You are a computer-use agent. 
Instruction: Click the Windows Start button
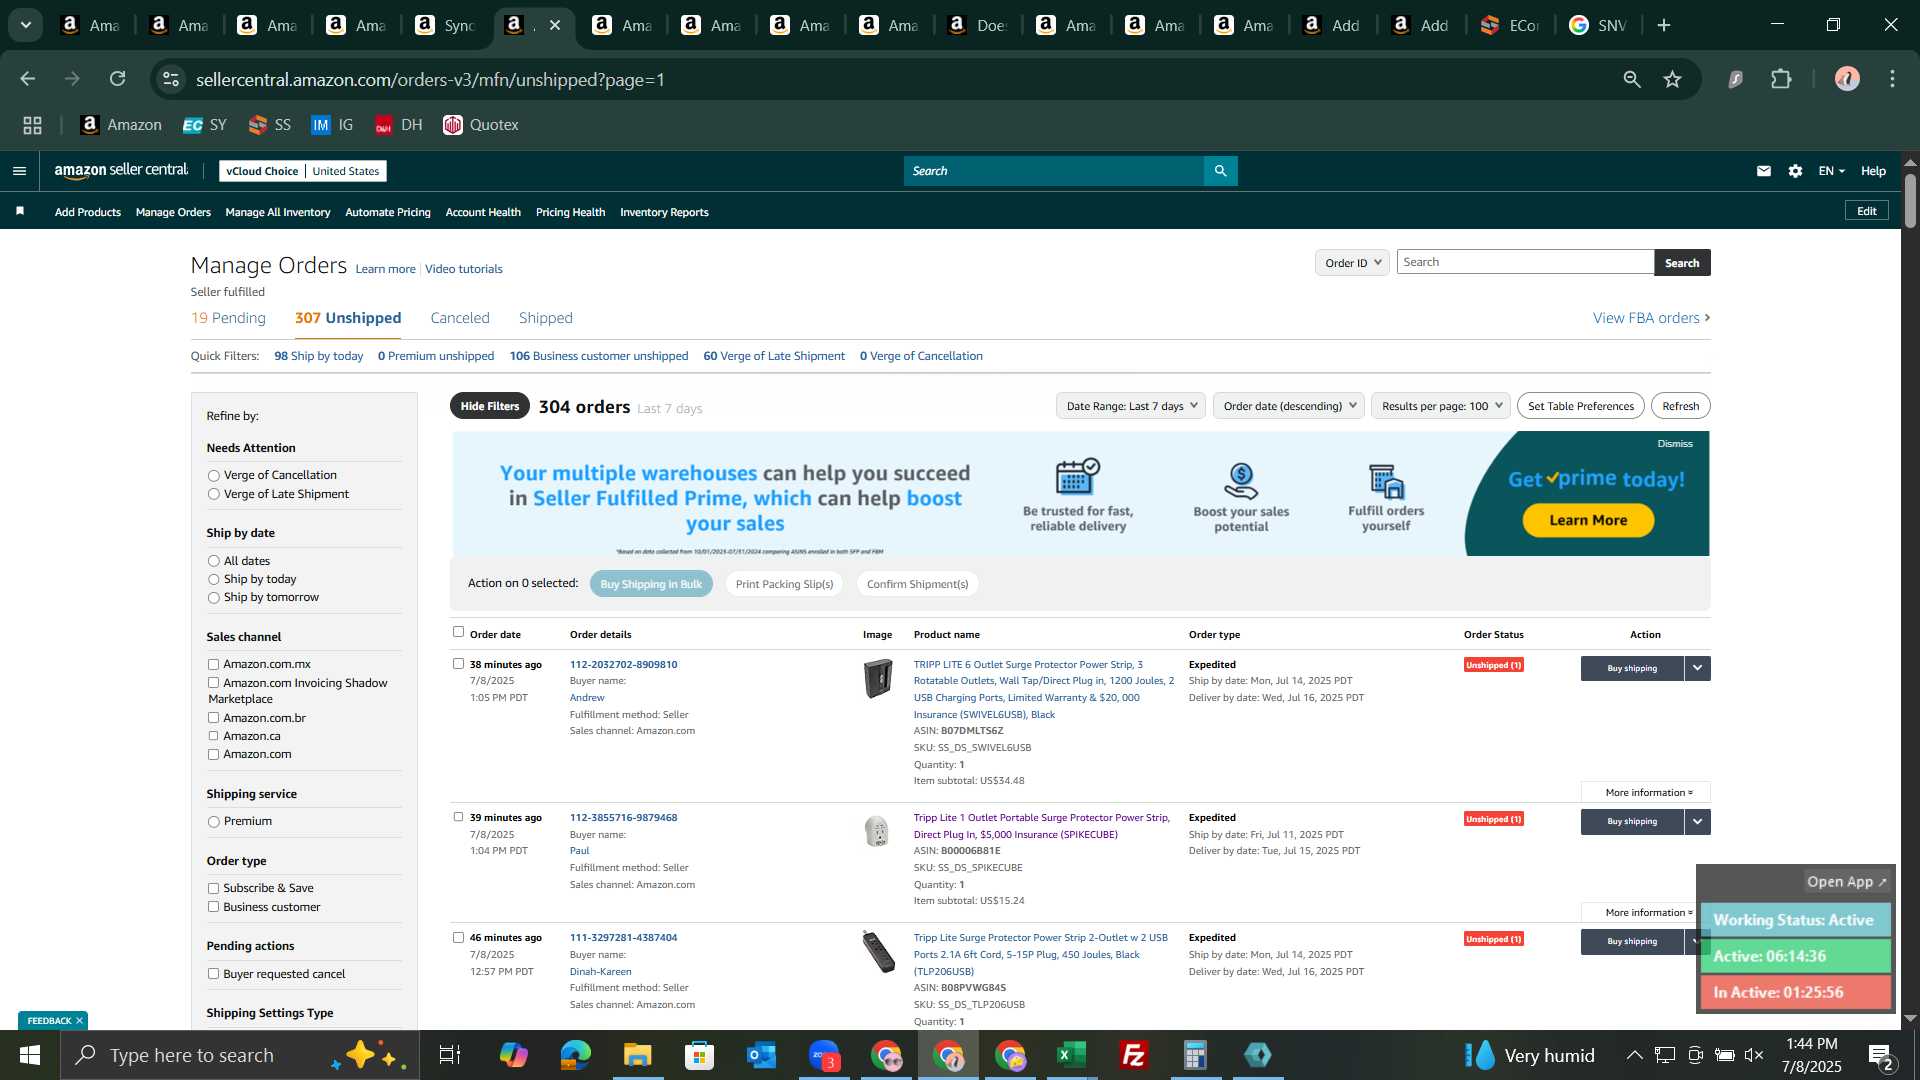pyautogui.click(x=29, y=1055)
